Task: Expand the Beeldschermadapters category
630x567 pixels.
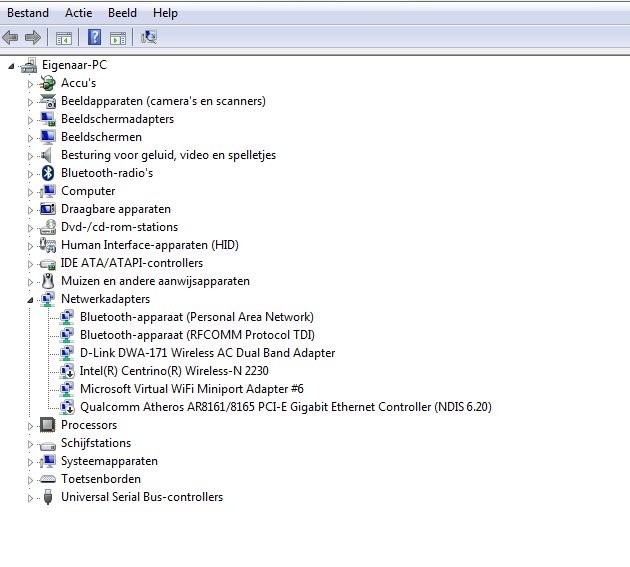Action: click(x=30, y=120)
